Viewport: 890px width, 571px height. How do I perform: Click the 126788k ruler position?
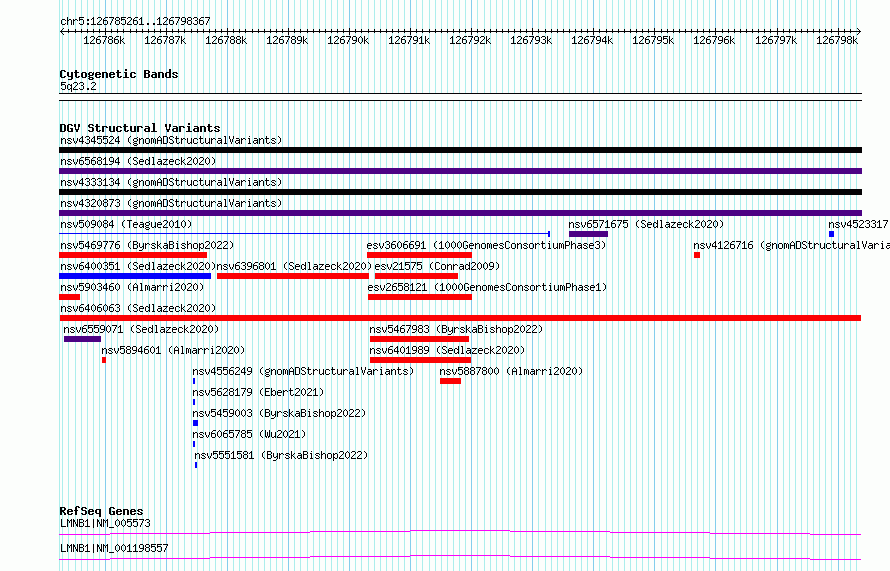click(226, 40)
